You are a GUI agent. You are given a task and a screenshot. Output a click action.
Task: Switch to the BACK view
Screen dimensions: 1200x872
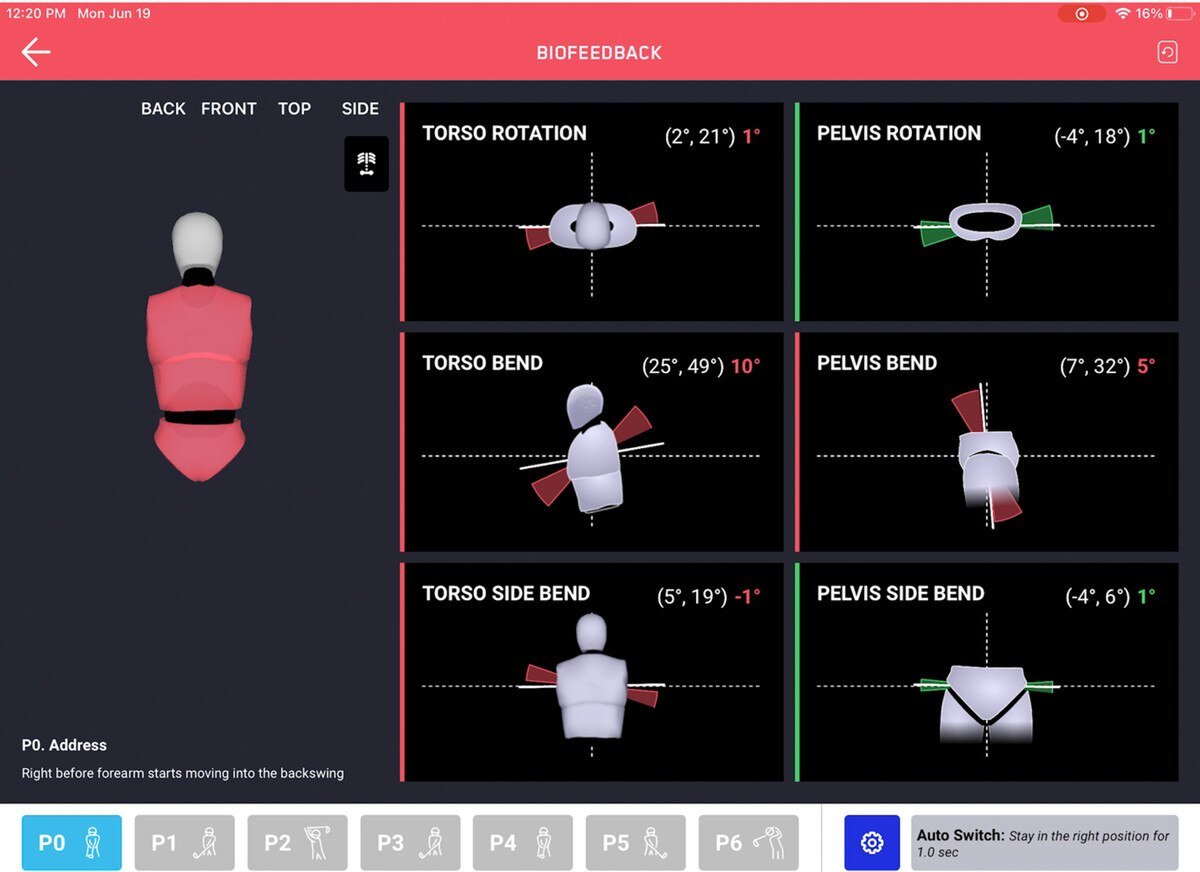tap(163, 108)
